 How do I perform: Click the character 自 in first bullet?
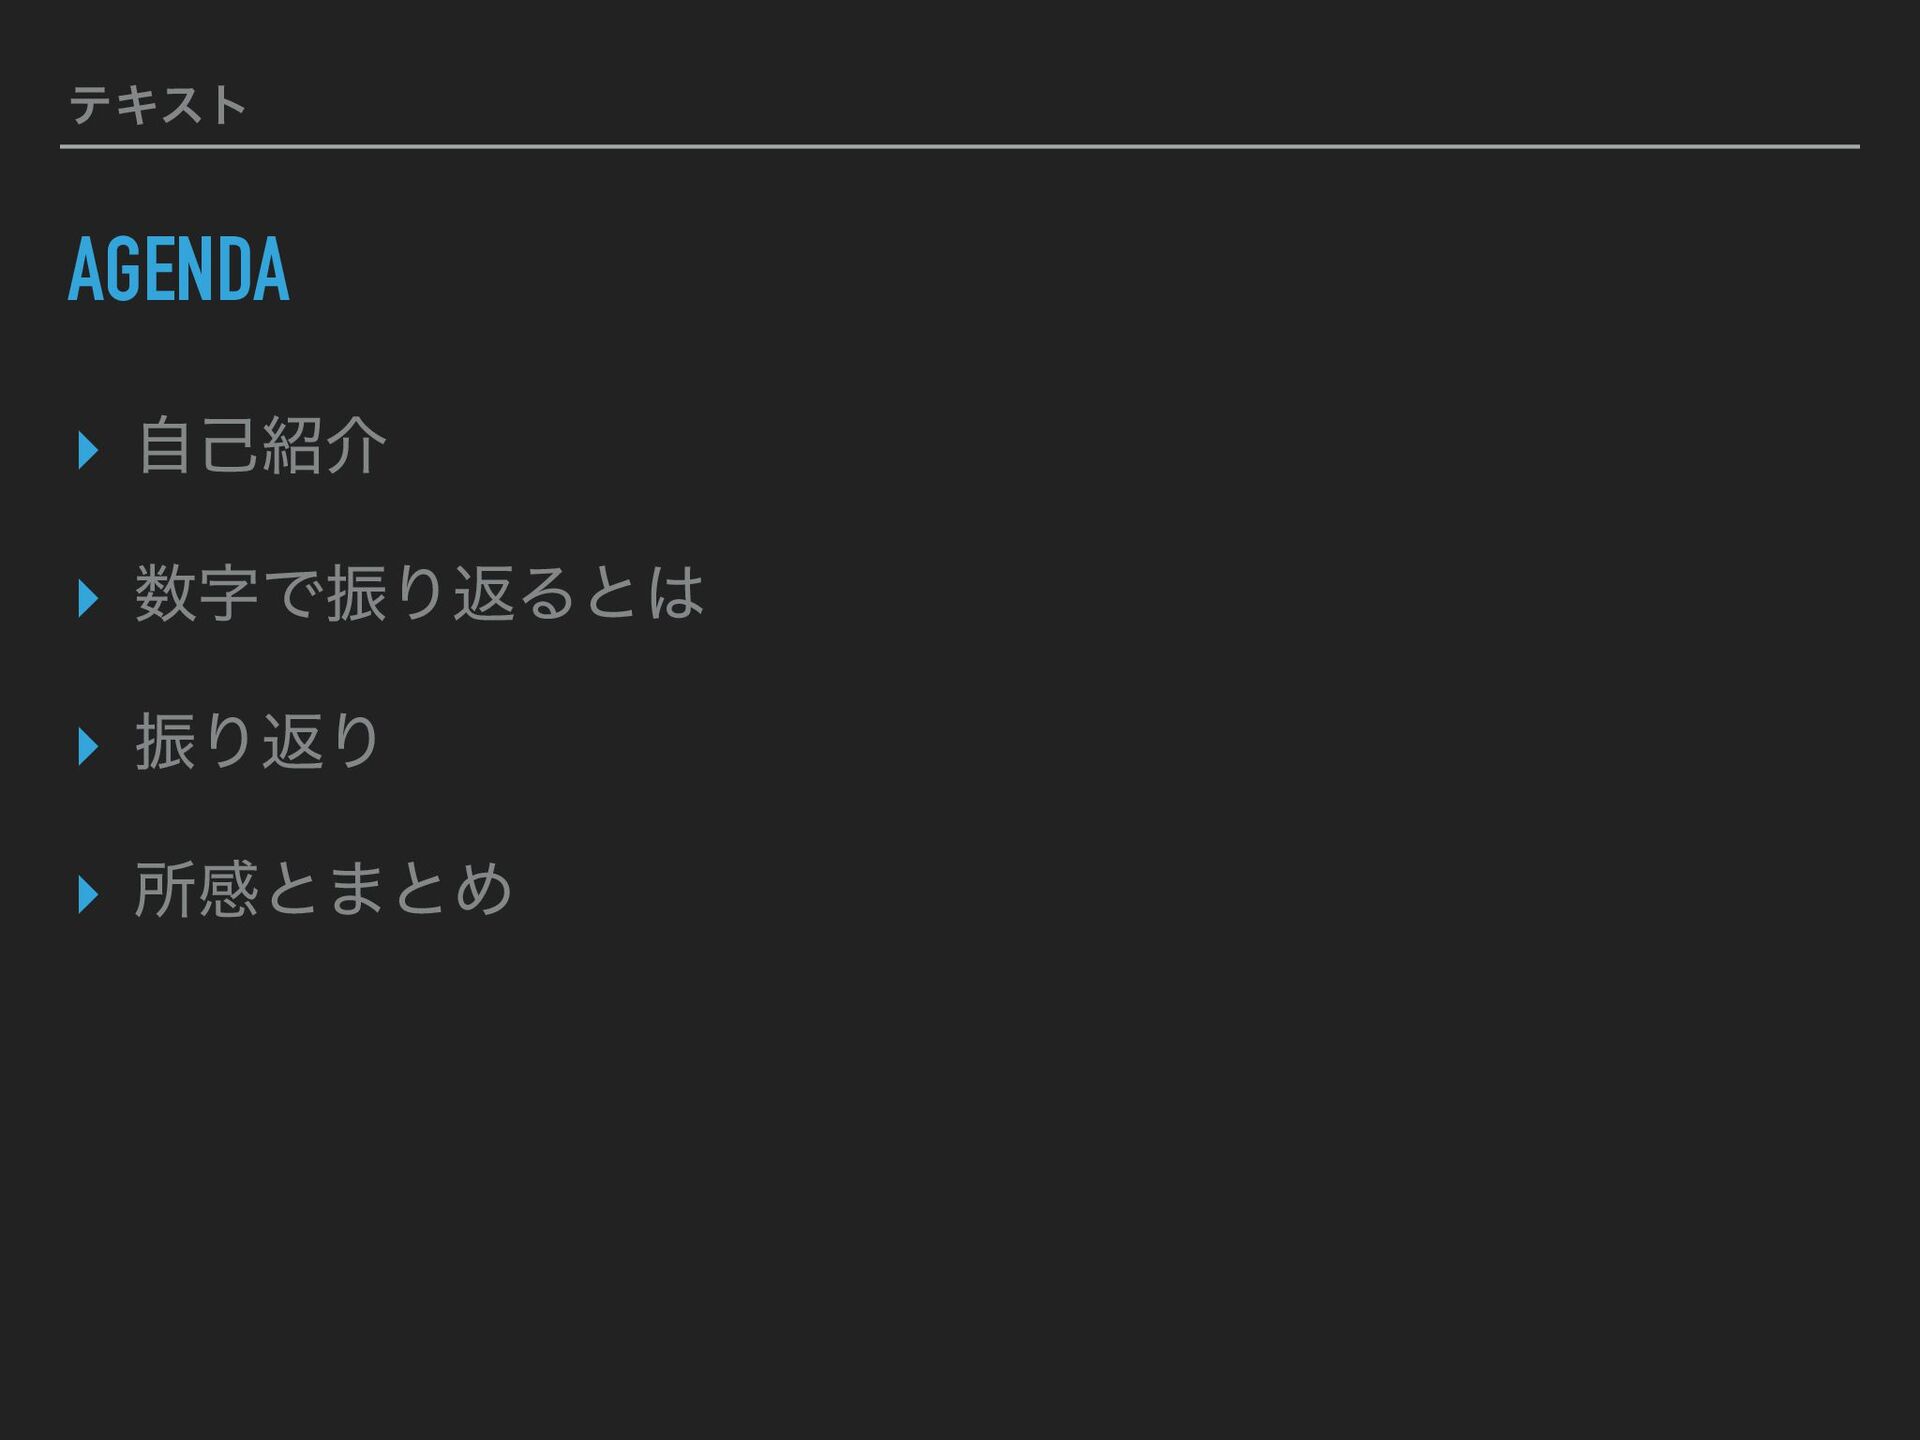(x=166, y=446)
